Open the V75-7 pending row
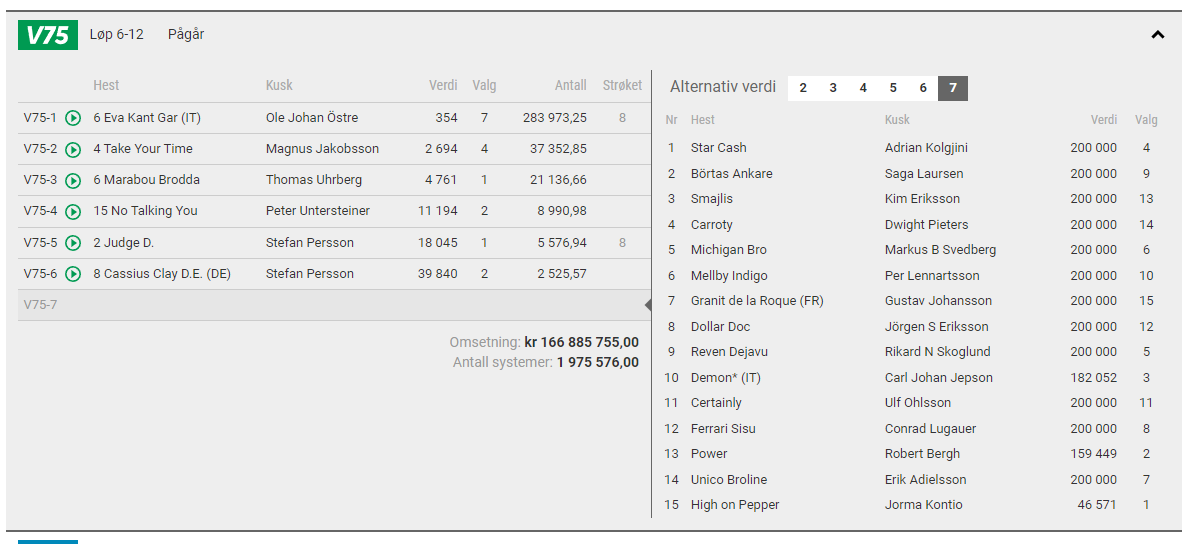The image size is (1188, 544). (x=40, y=305)
